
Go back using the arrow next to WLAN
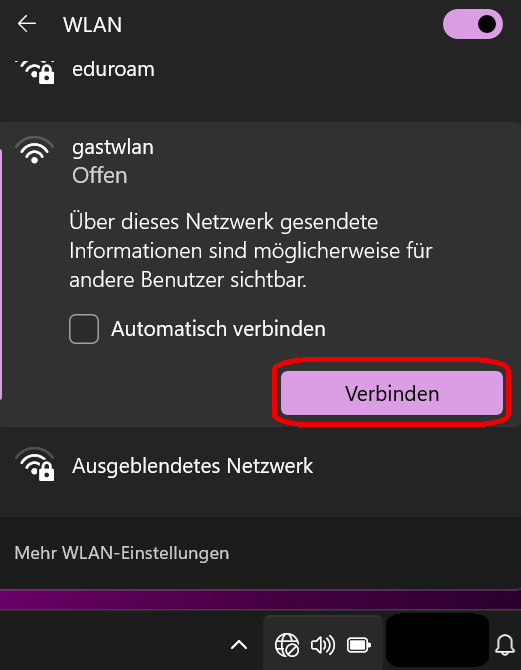click(26, 24)
